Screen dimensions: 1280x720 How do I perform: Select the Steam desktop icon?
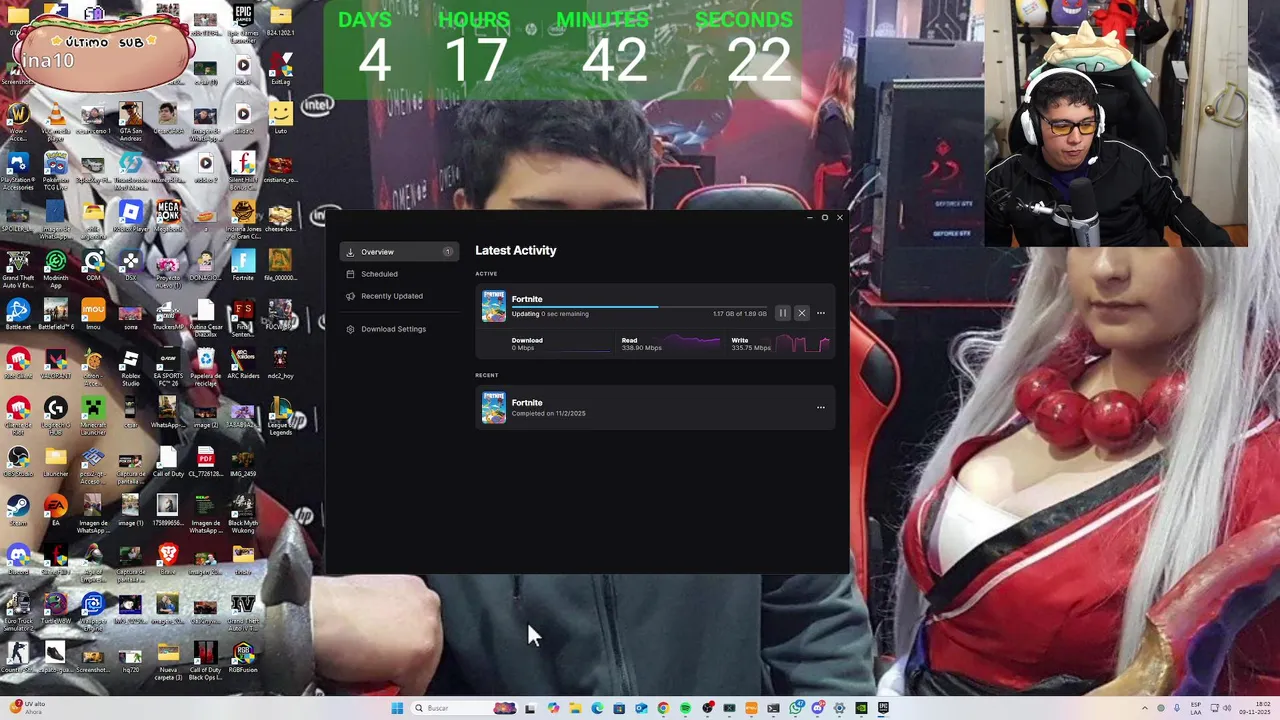18,510
